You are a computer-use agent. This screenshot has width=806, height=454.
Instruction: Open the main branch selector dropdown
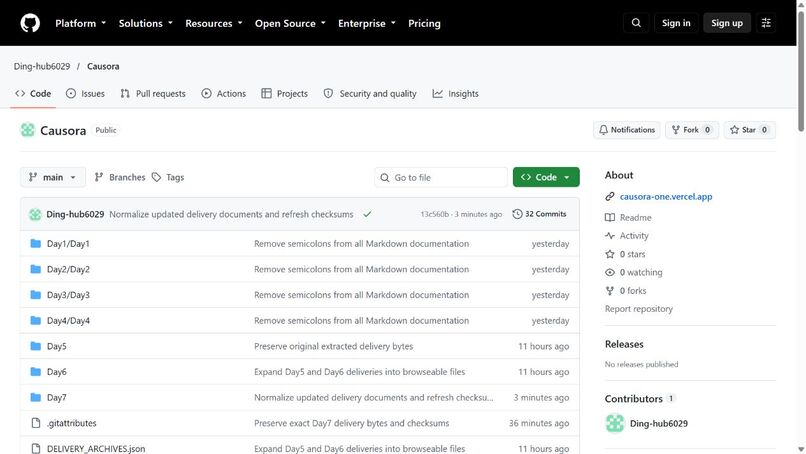pos(53,177)
